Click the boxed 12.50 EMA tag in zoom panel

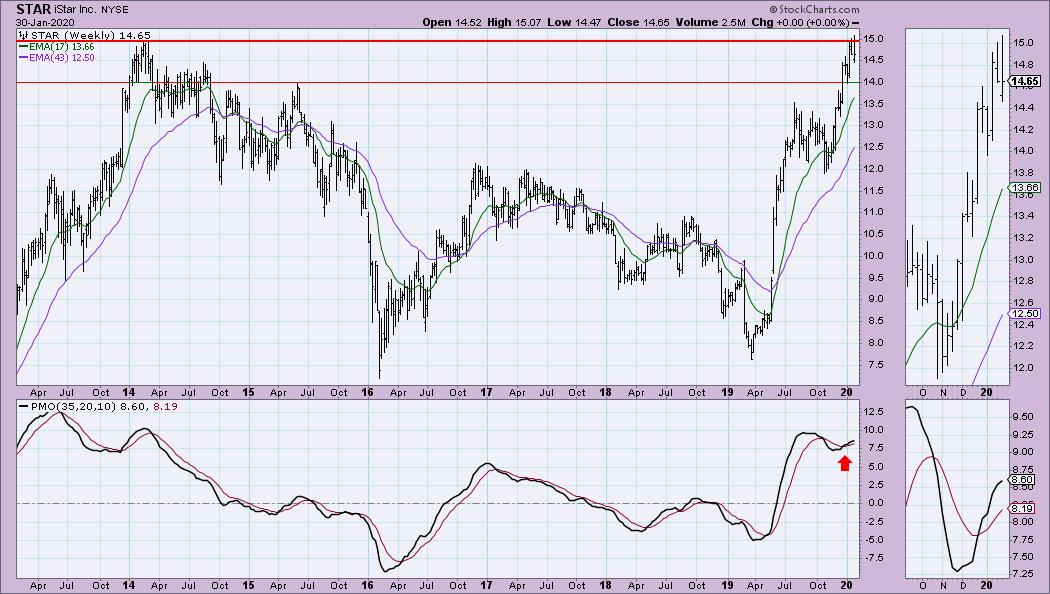[x=1026, y=313]
